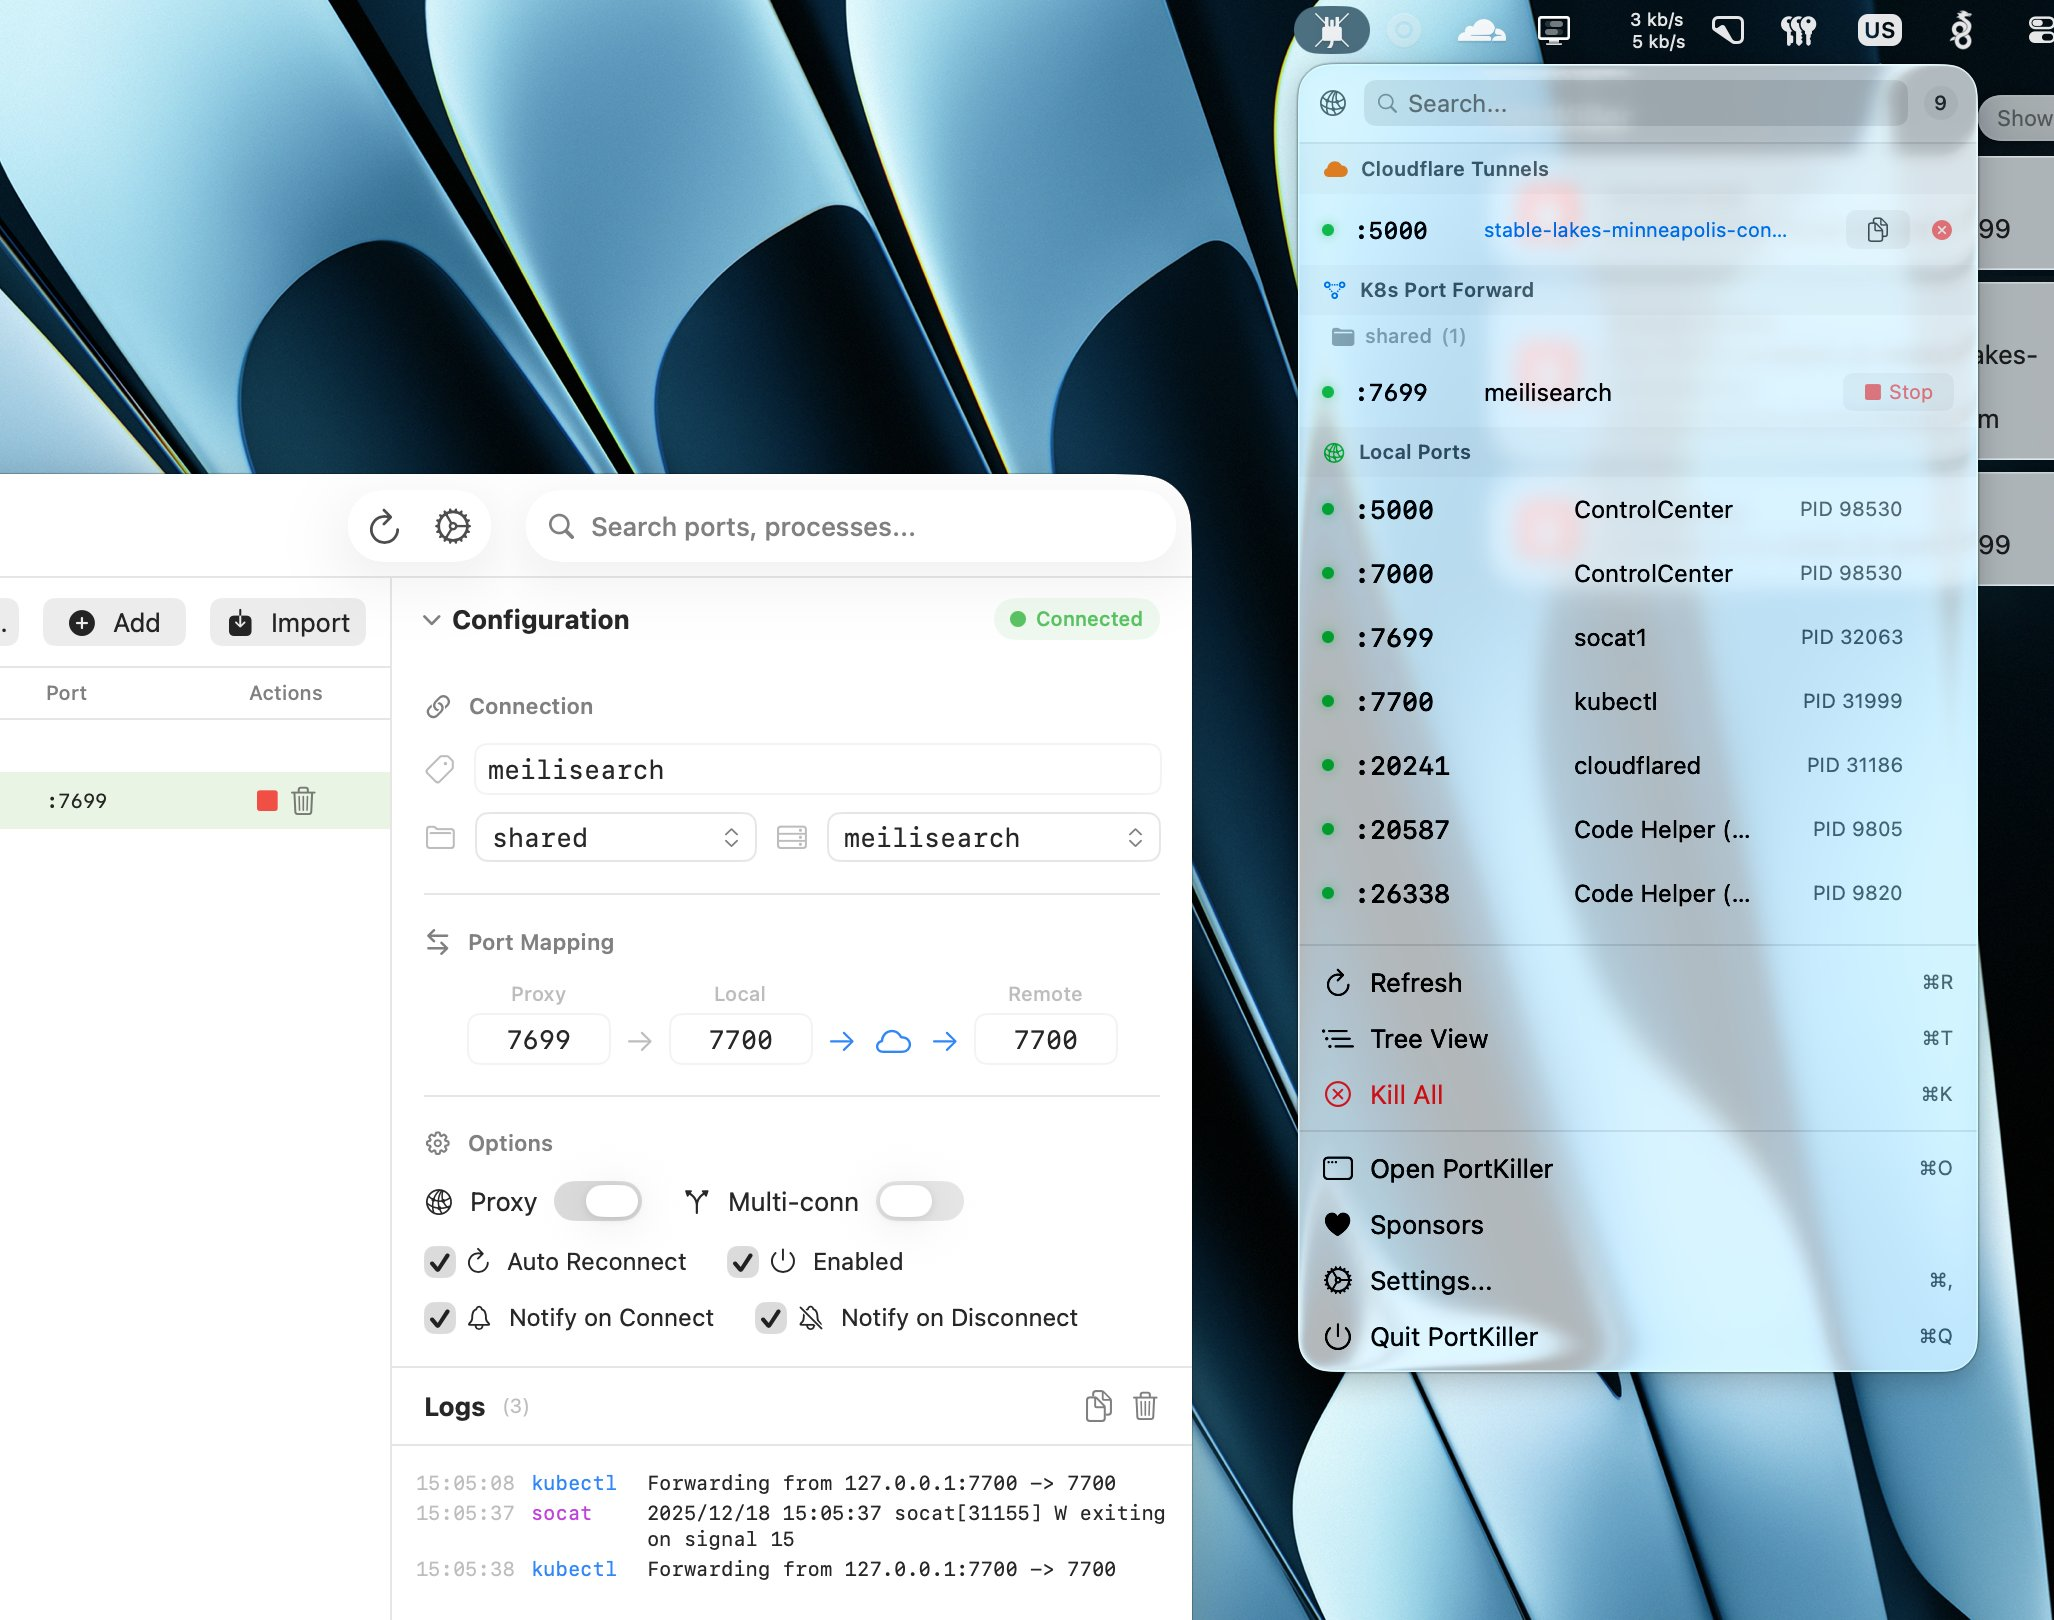
Task: Click inside the Search ports, processes field
Action: click(x=850, y=526)
